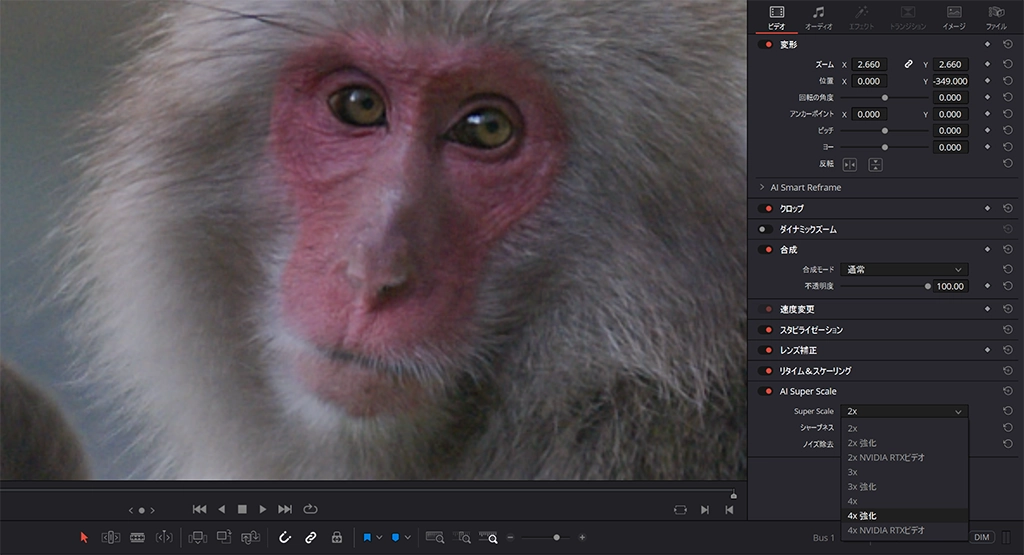Image resolution: width=1024 pixels, height=555 pixels.
Task: Reset the 変形 (Transform) section
Action: coord(1008,44)
